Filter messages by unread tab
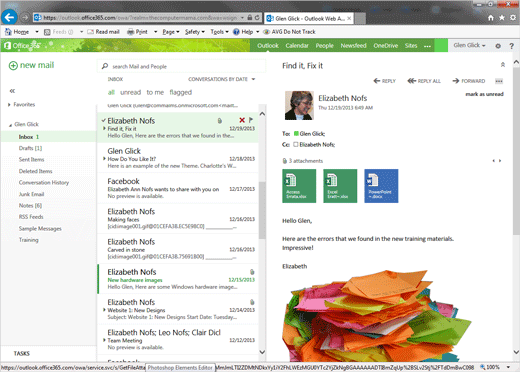This screenshot has height=372, width=520. click(130, 92)
